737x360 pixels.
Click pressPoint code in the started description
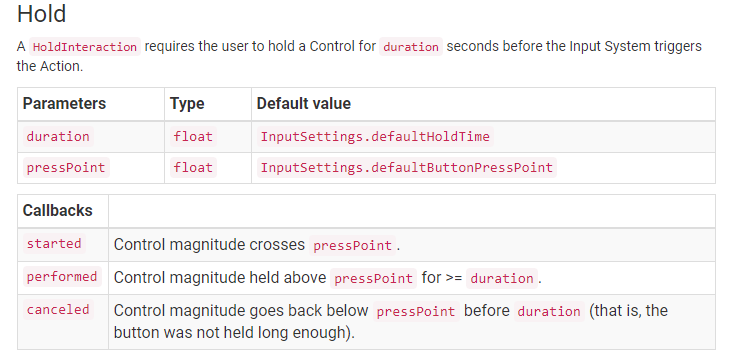coord(353,245)
